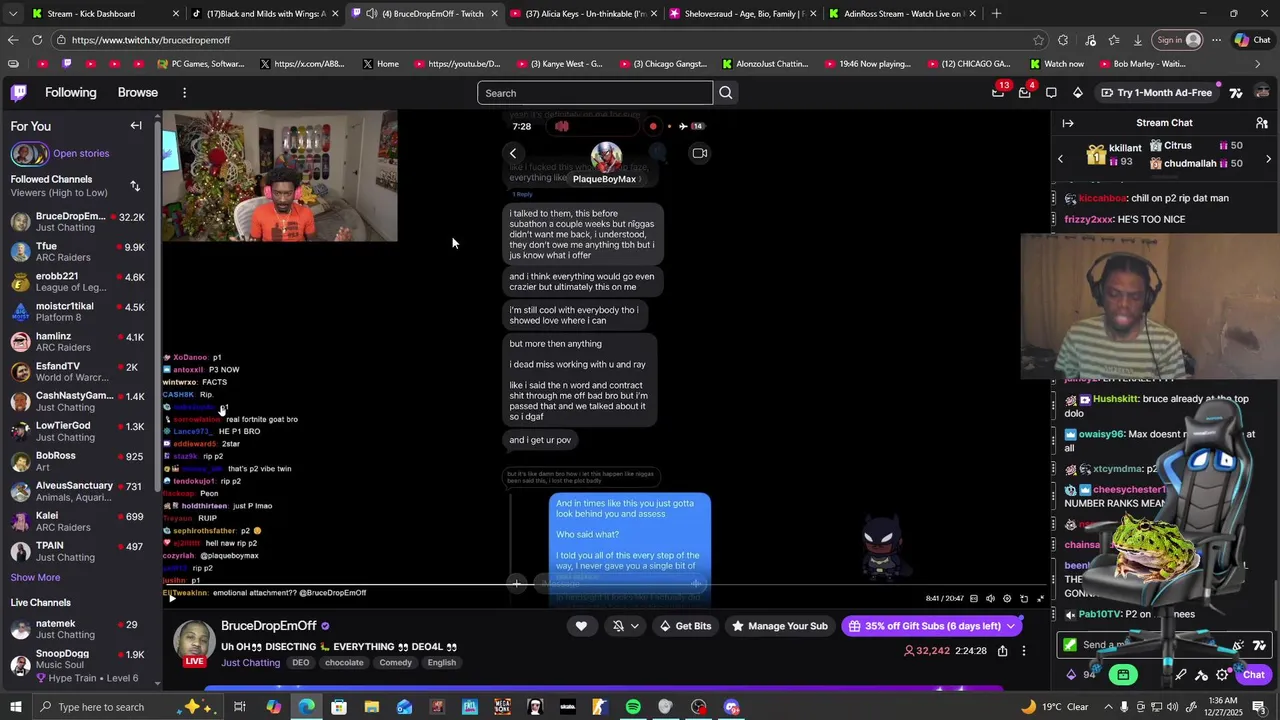This screenshot has width=1280, height=720.
Task: Click Show More followed channels
Action: [35, 577]
